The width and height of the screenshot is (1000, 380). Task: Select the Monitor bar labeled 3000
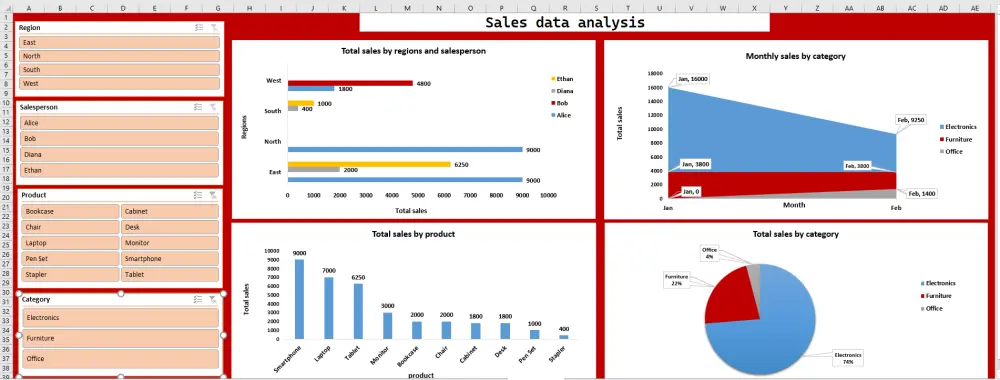[387, 326]
